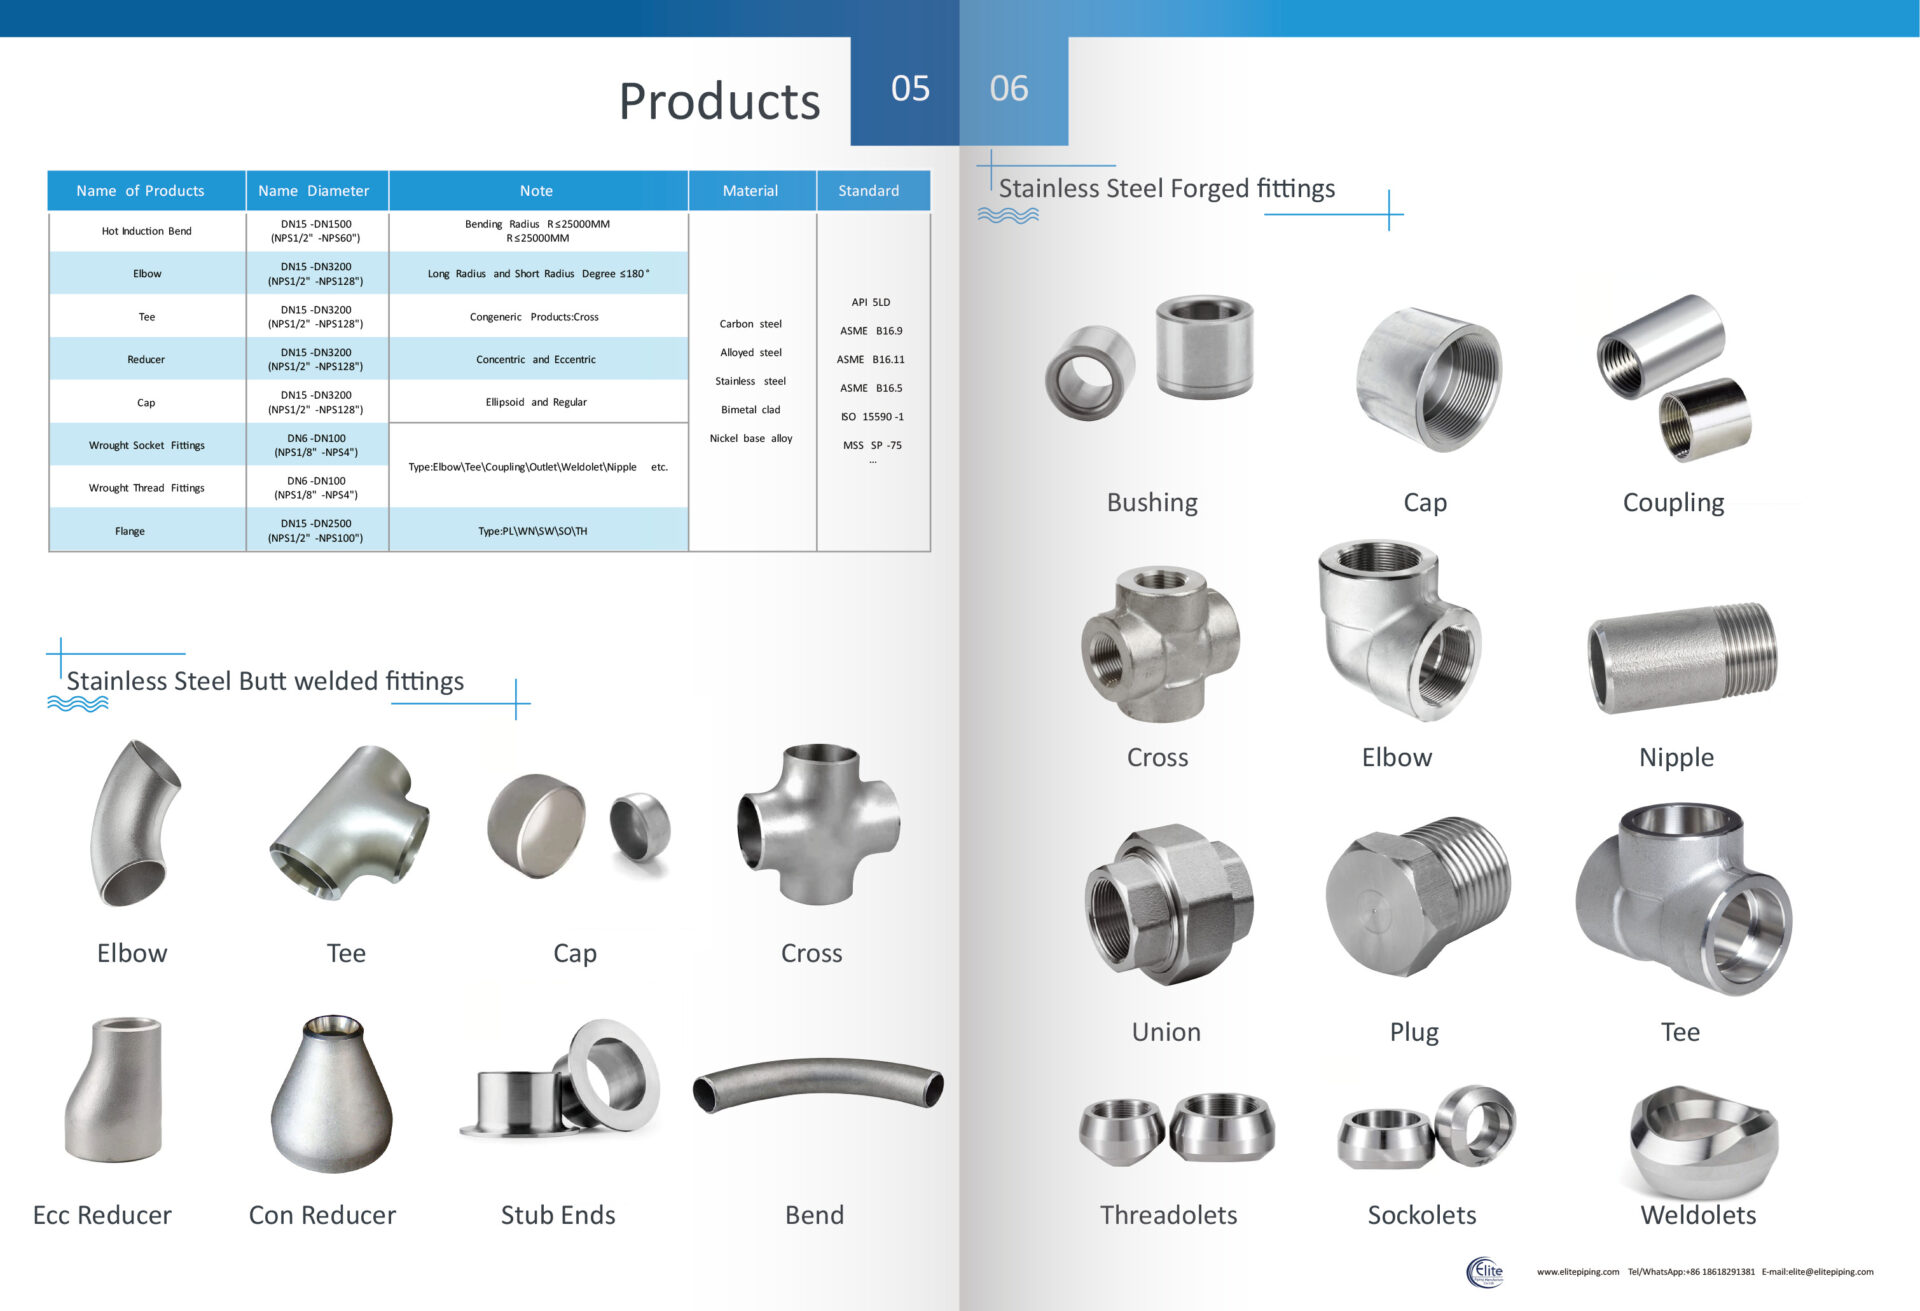Click the DN15-DN2500 diameter cell

tap(316, 530)
